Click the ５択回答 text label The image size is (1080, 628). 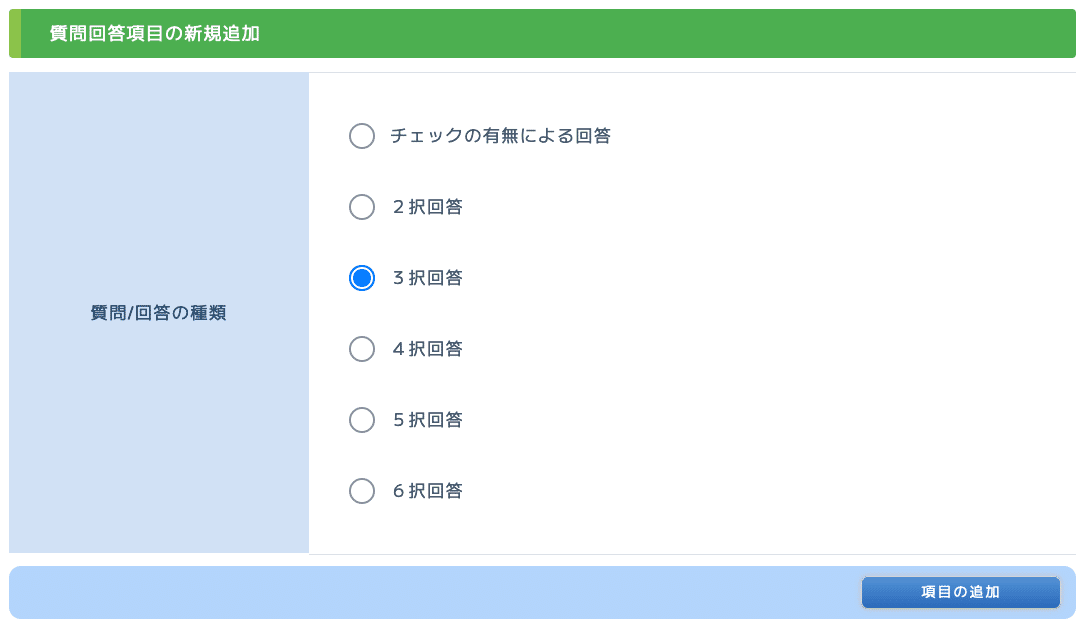pyautogui.click(x=427, y=419)
